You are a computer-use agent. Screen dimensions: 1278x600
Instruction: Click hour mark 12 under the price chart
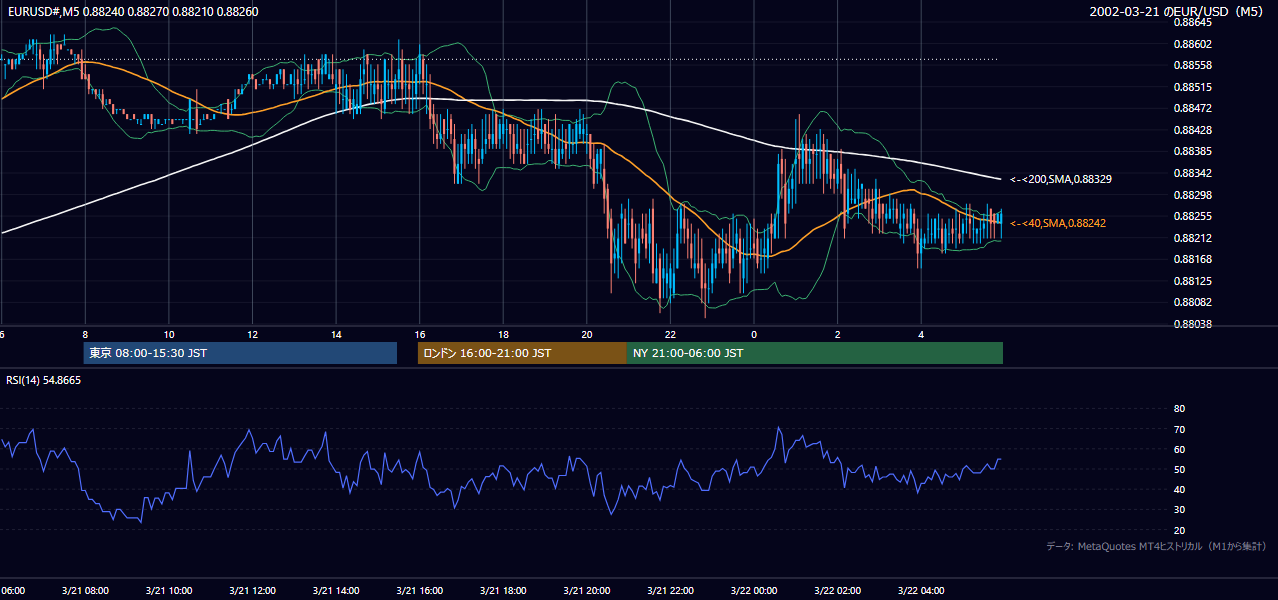252,335
